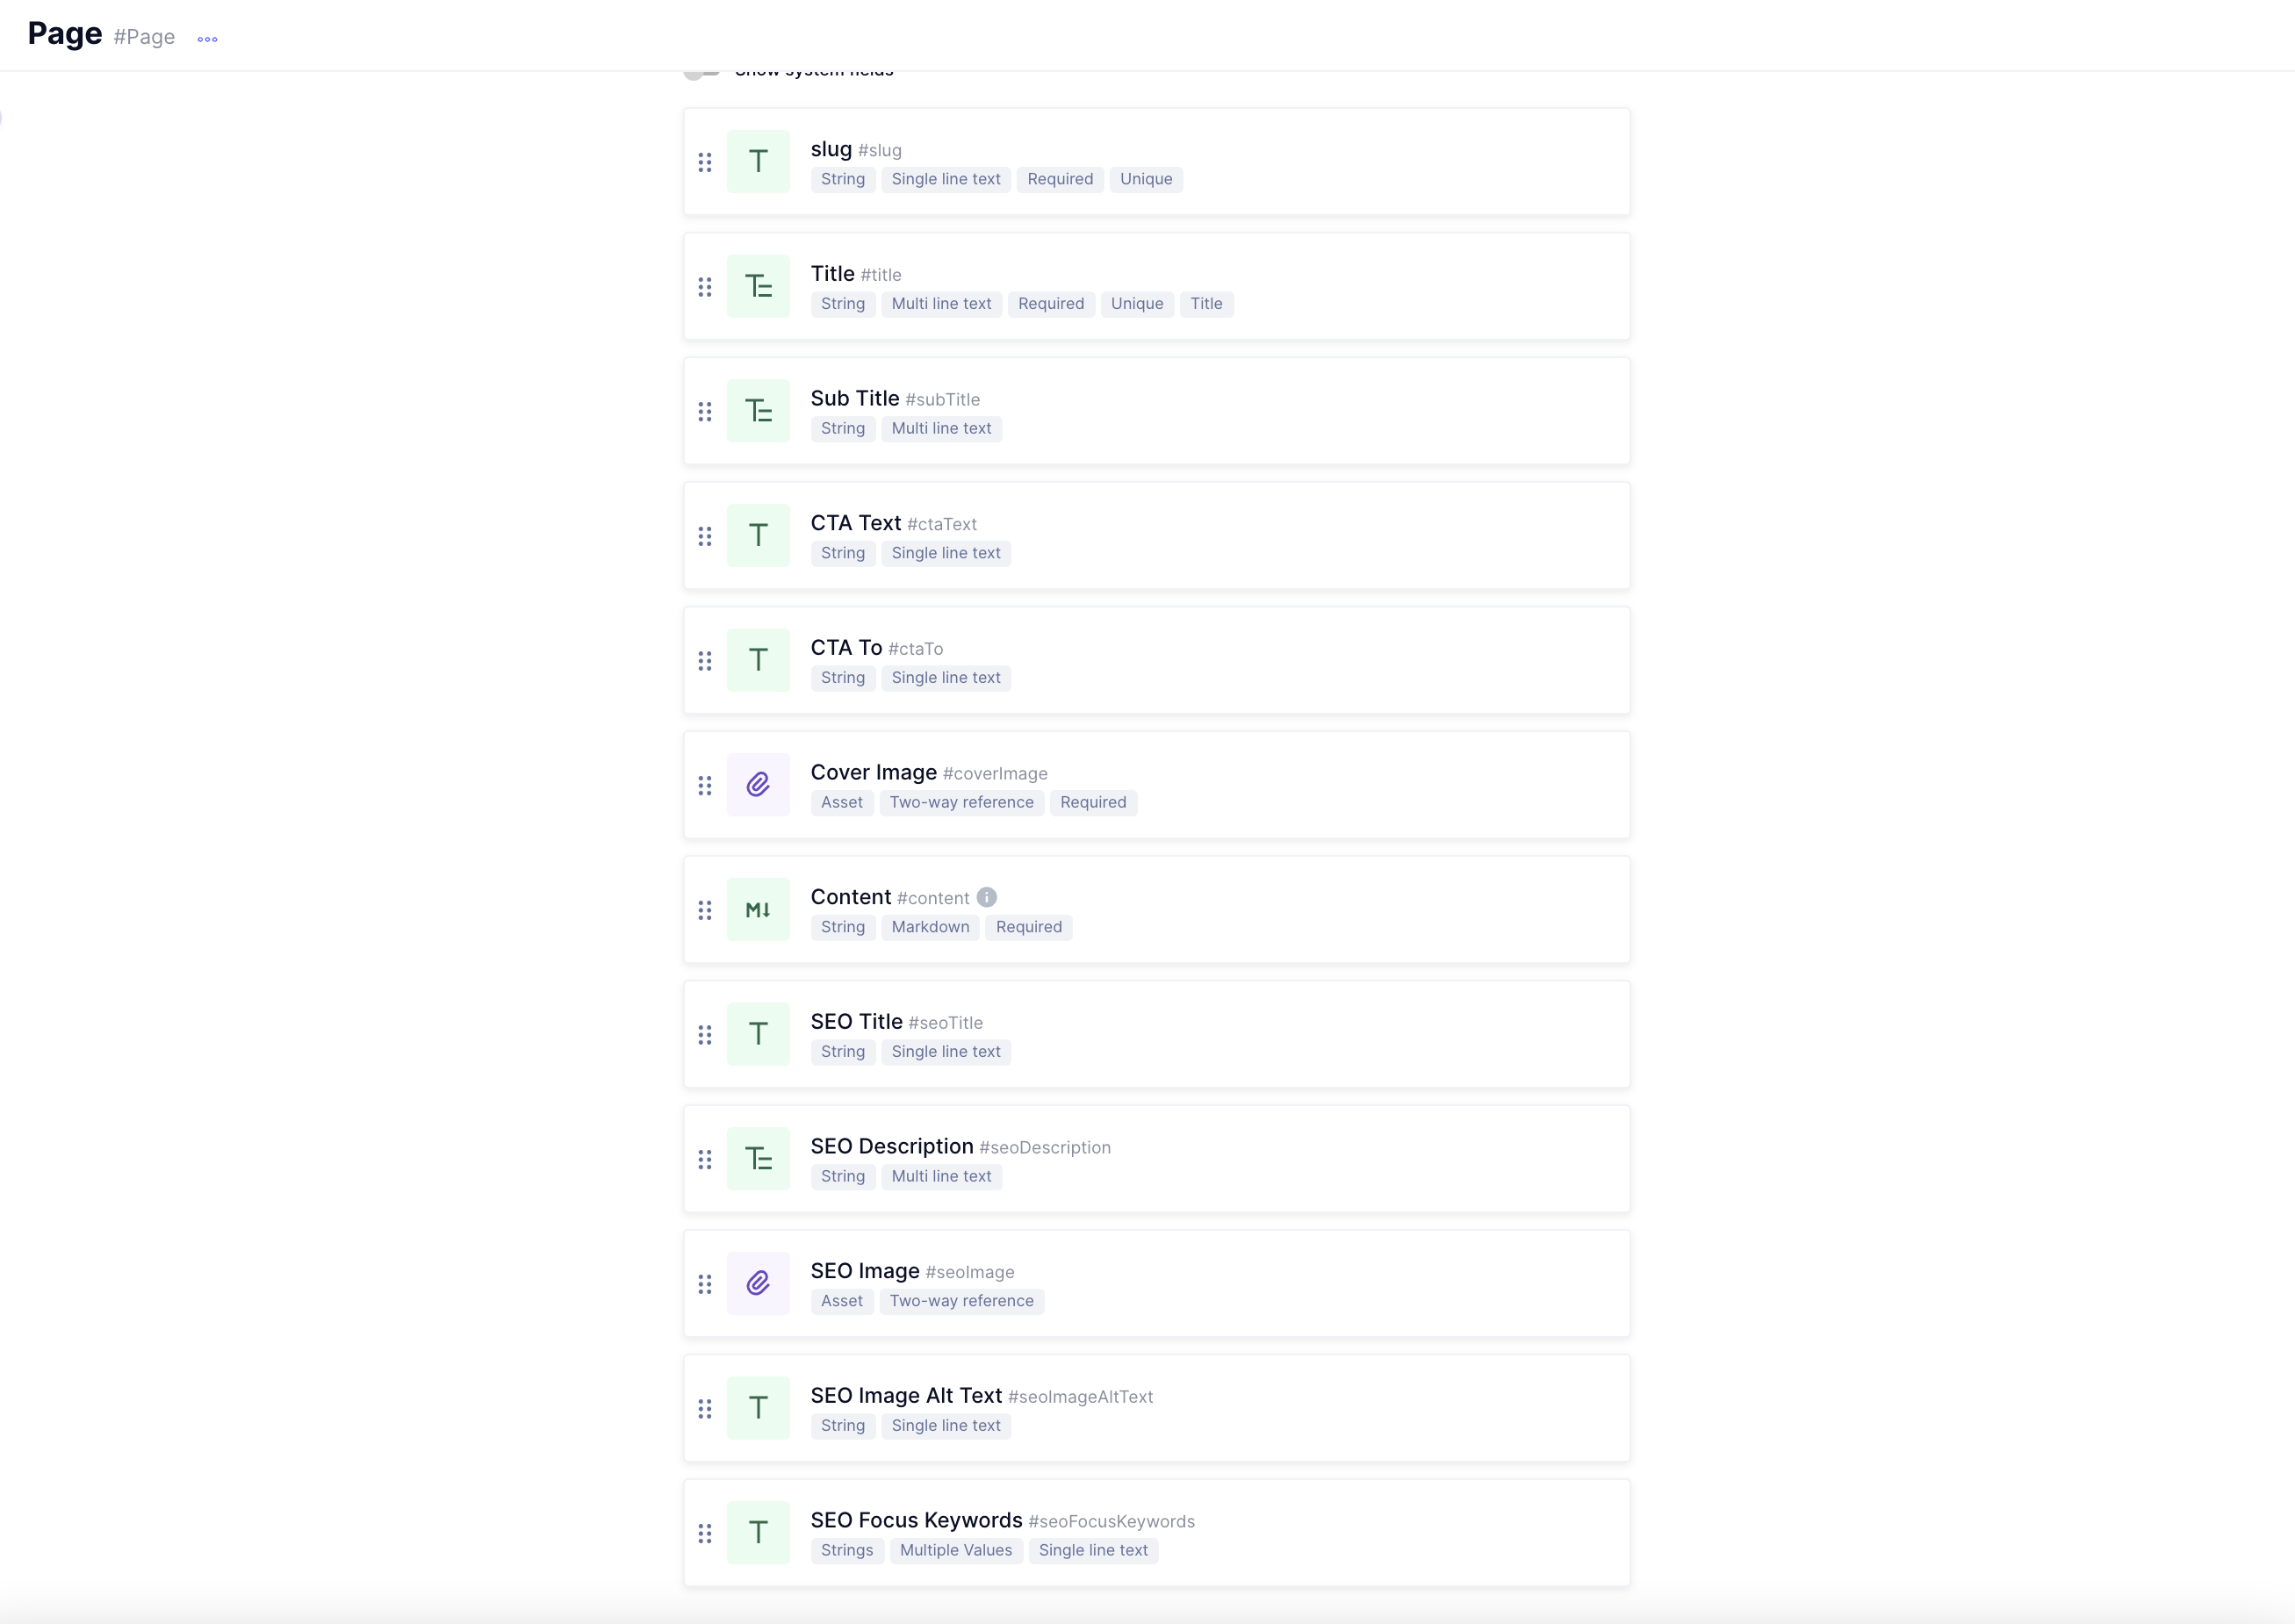Click the single line text icon for slug
Screen dimensions: 2295x1624
pos(758,160)
